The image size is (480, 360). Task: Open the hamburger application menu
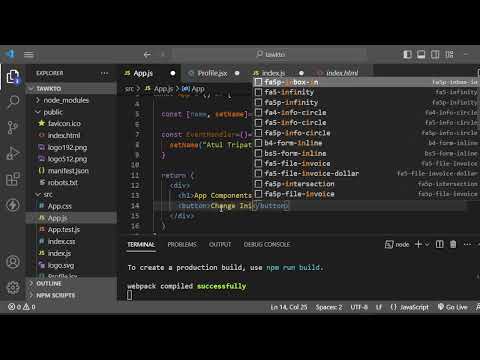[x=29, y=54]
